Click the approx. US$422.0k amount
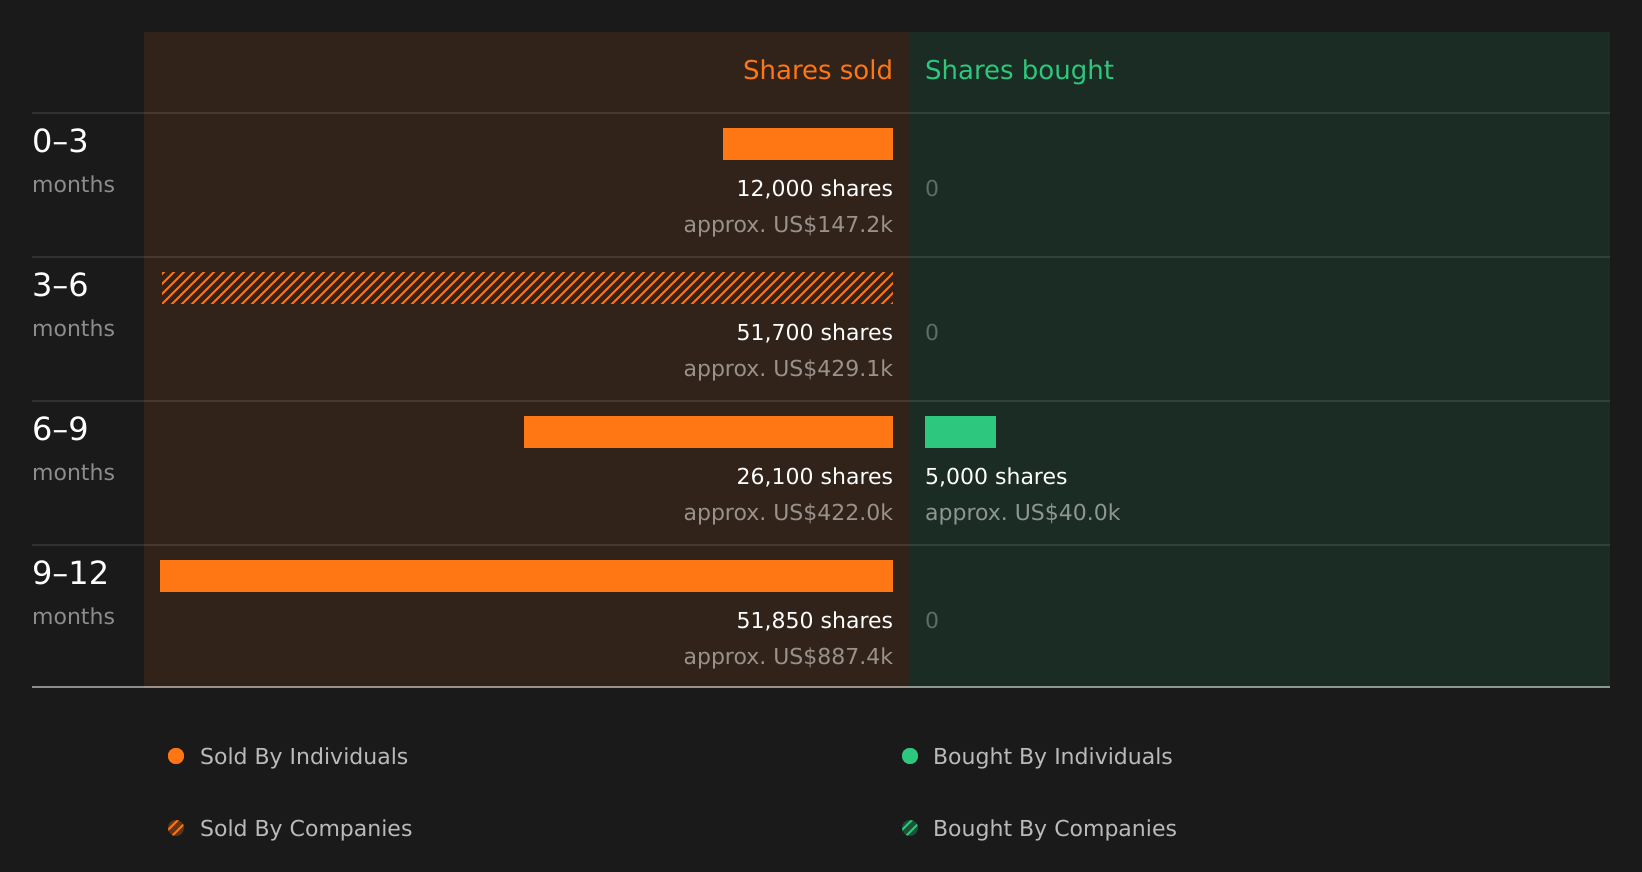Viewport: 1642px width, 872px height. (788, 513)
